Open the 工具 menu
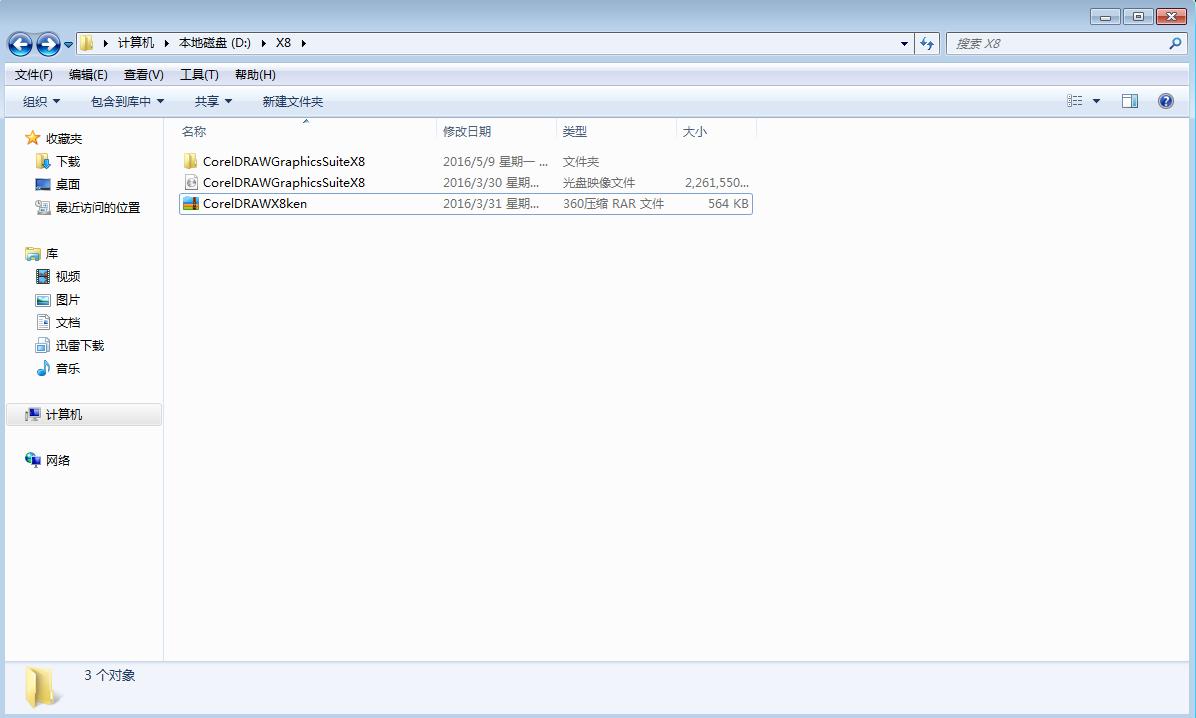The width and height of the screenshot is (1196, 718). coord(198,74)
